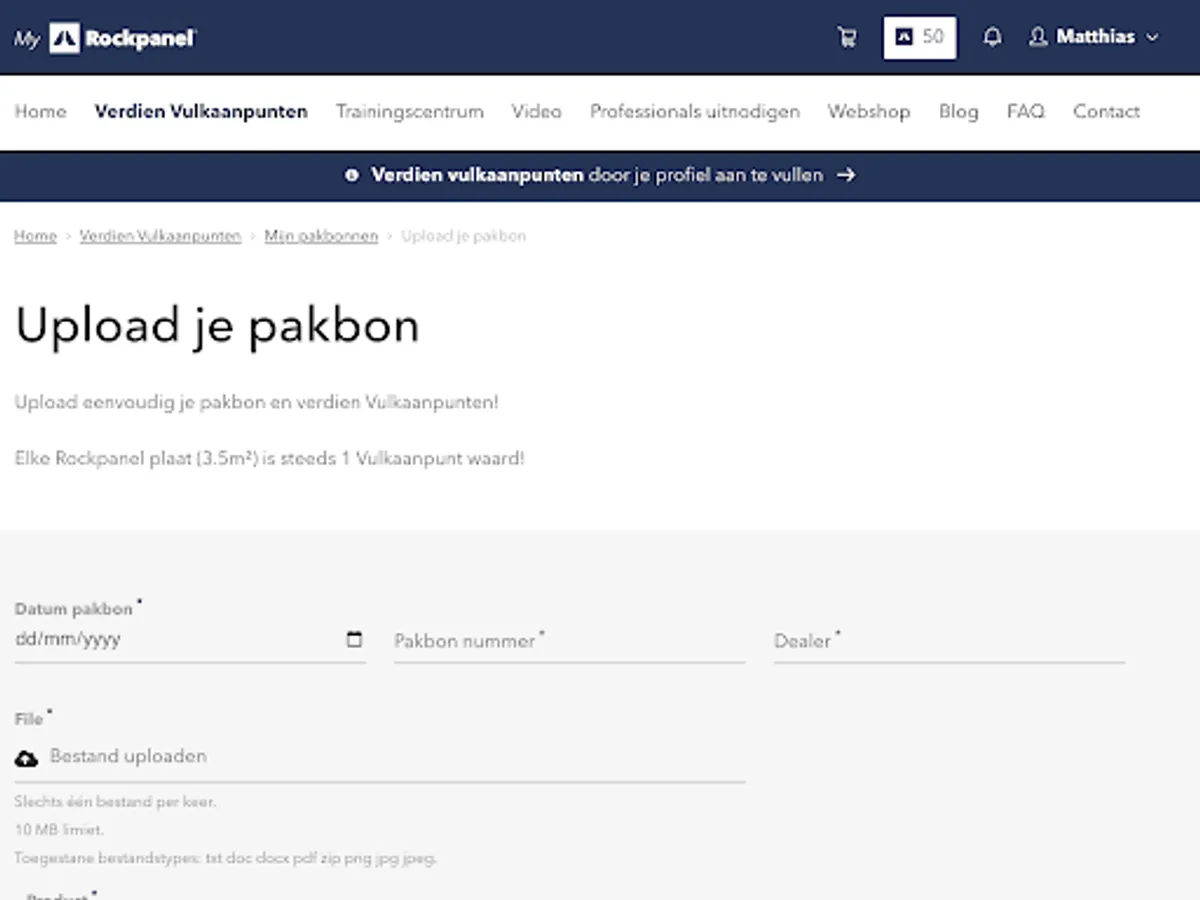Click the arrow icon in the blue banner

[x=846, y=175]
